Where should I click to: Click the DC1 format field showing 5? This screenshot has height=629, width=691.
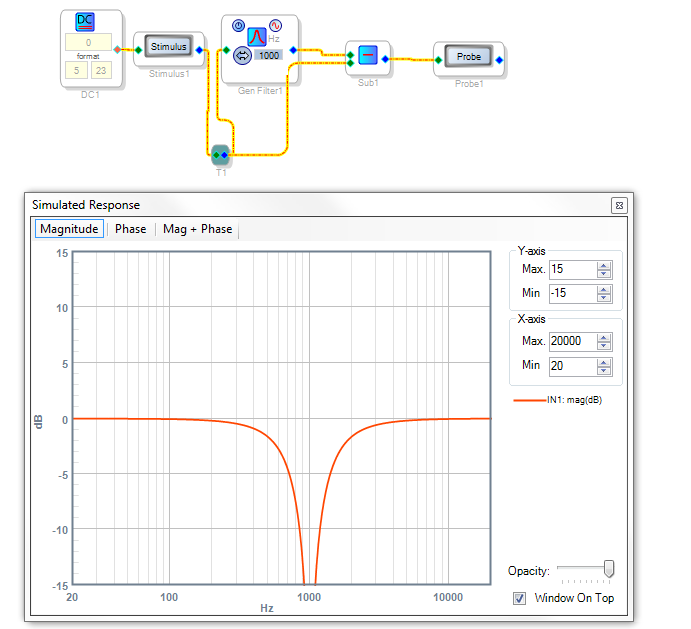76,70
